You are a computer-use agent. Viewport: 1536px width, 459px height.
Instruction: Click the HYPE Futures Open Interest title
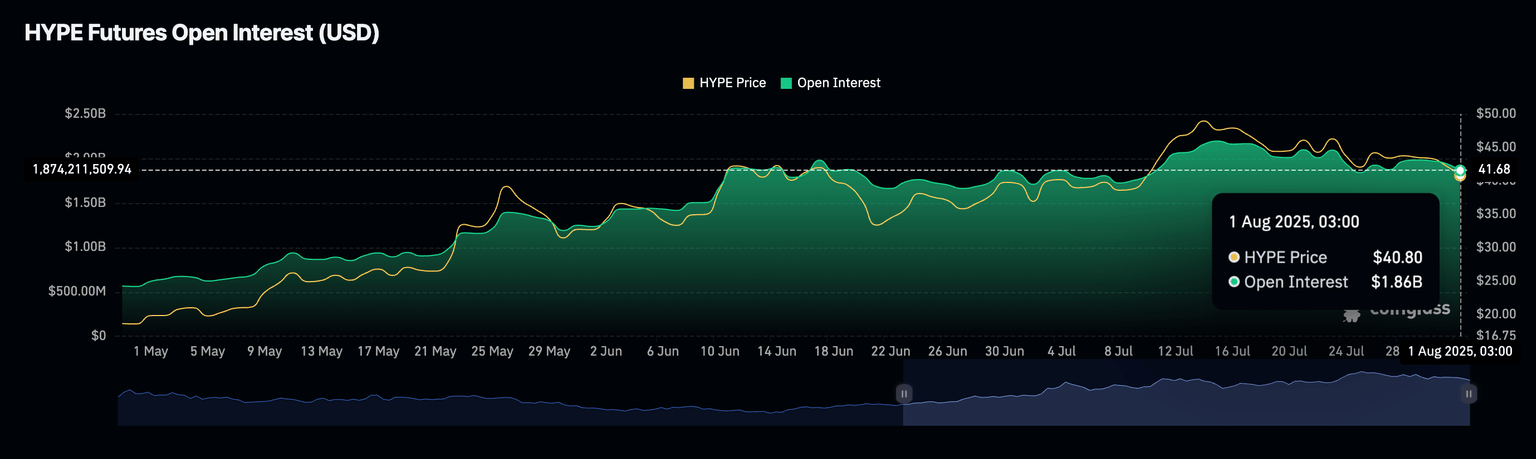(x=201, y=33)
